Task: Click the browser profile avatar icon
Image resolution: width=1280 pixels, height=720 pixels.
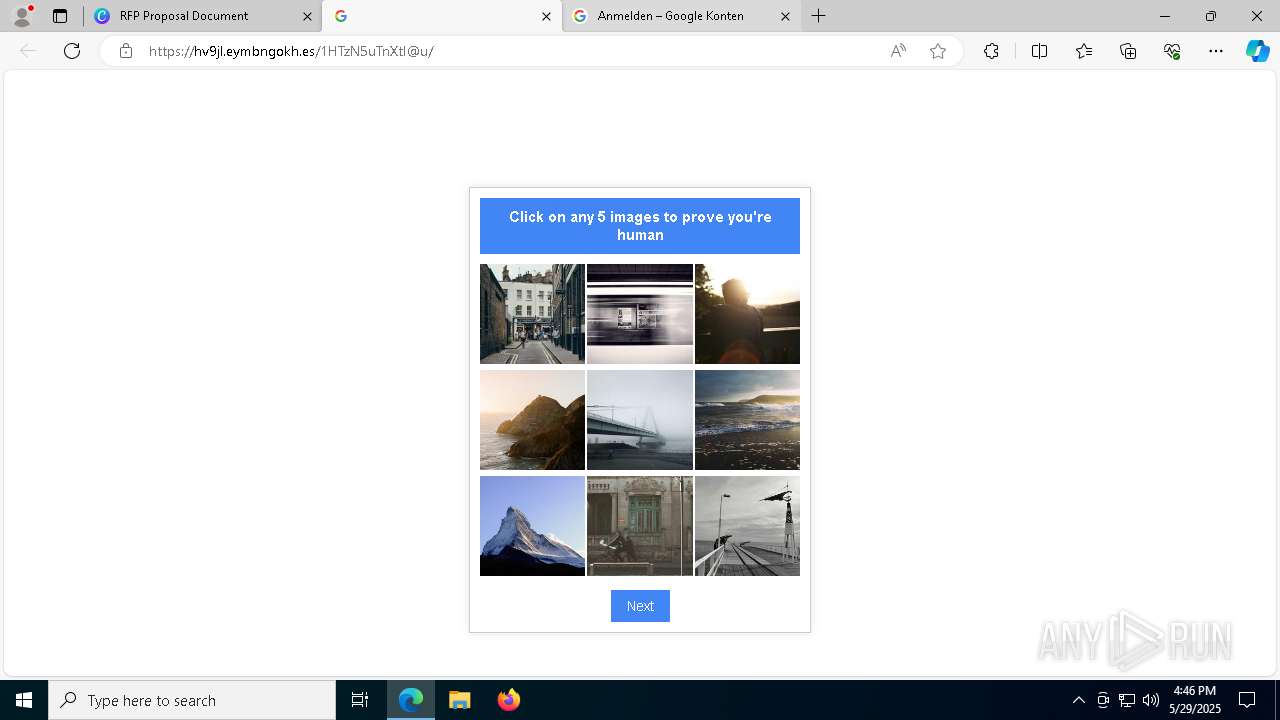Action: (x=22, y=15)
